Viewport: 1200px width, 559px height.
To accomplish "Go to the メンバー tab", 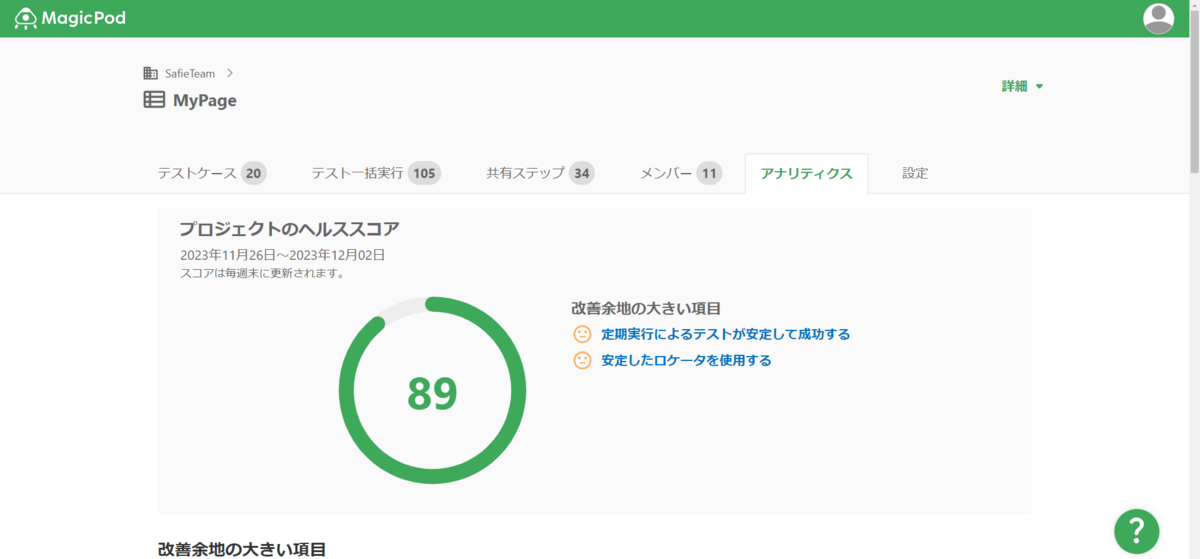I will [680, 173].
